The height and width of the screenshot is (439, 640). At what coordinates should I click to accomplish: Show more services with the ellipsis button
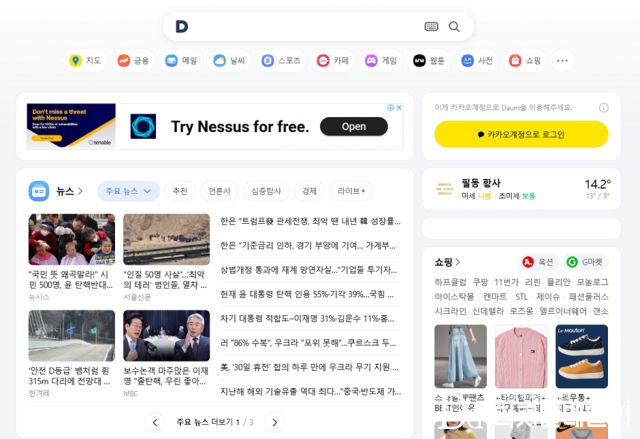pyautogui.click(x=563, y=61)
